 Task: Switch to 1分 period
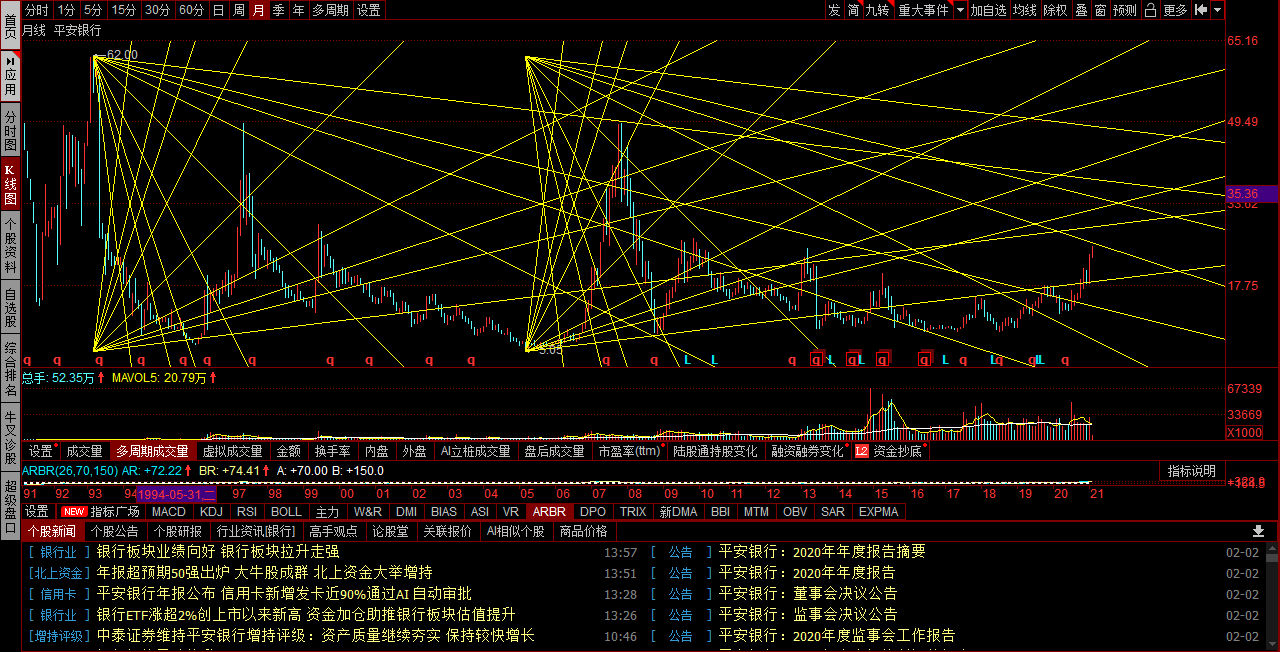pos(66,10)
